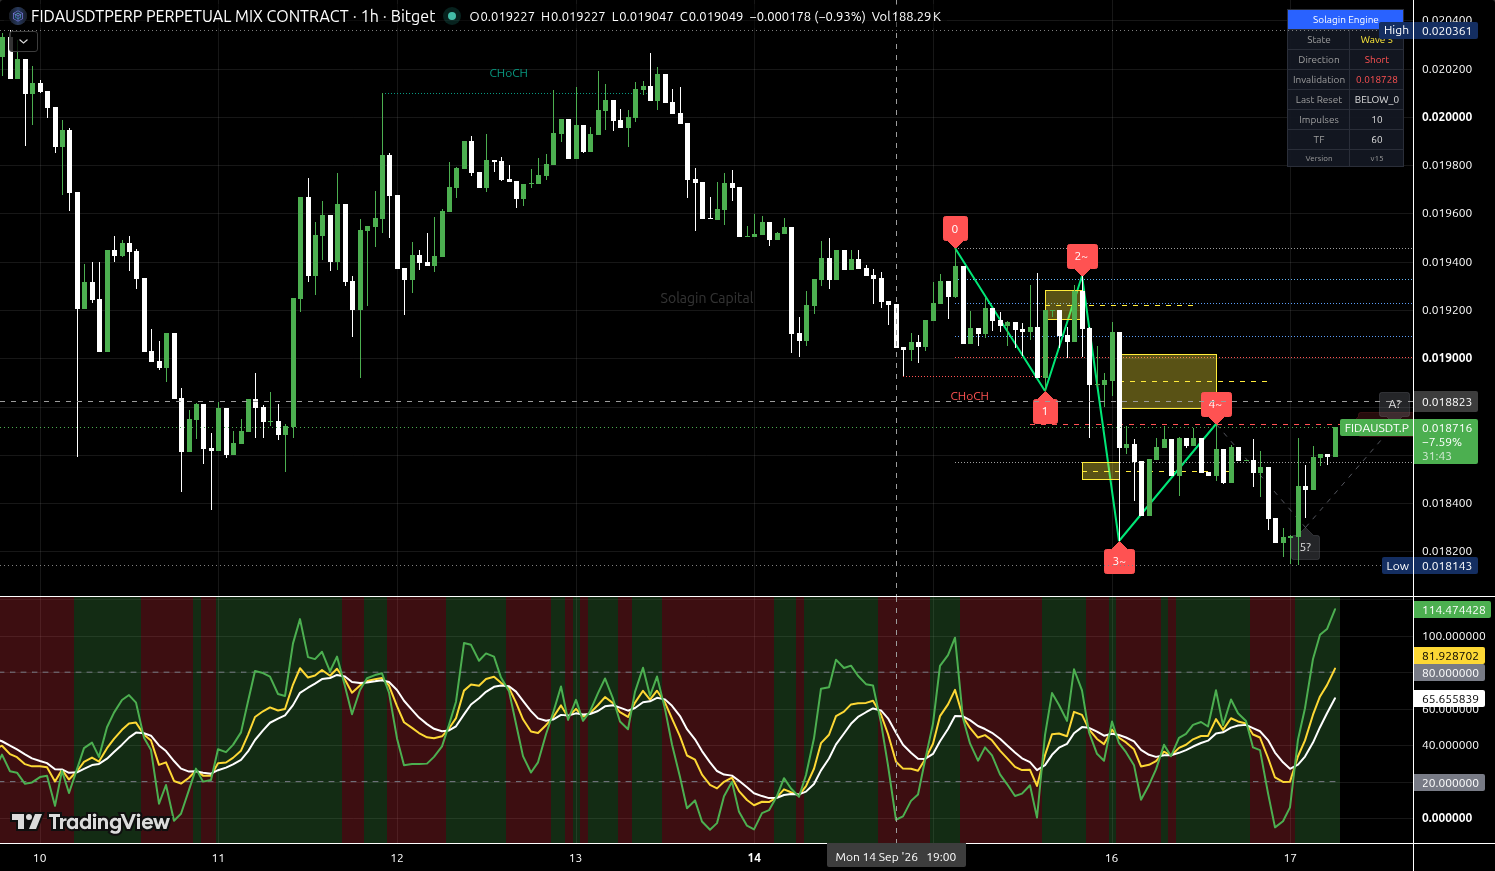Click date 16 on time axis
The height and width of the screenshot is (871, 1495).
coord(1111,858)
